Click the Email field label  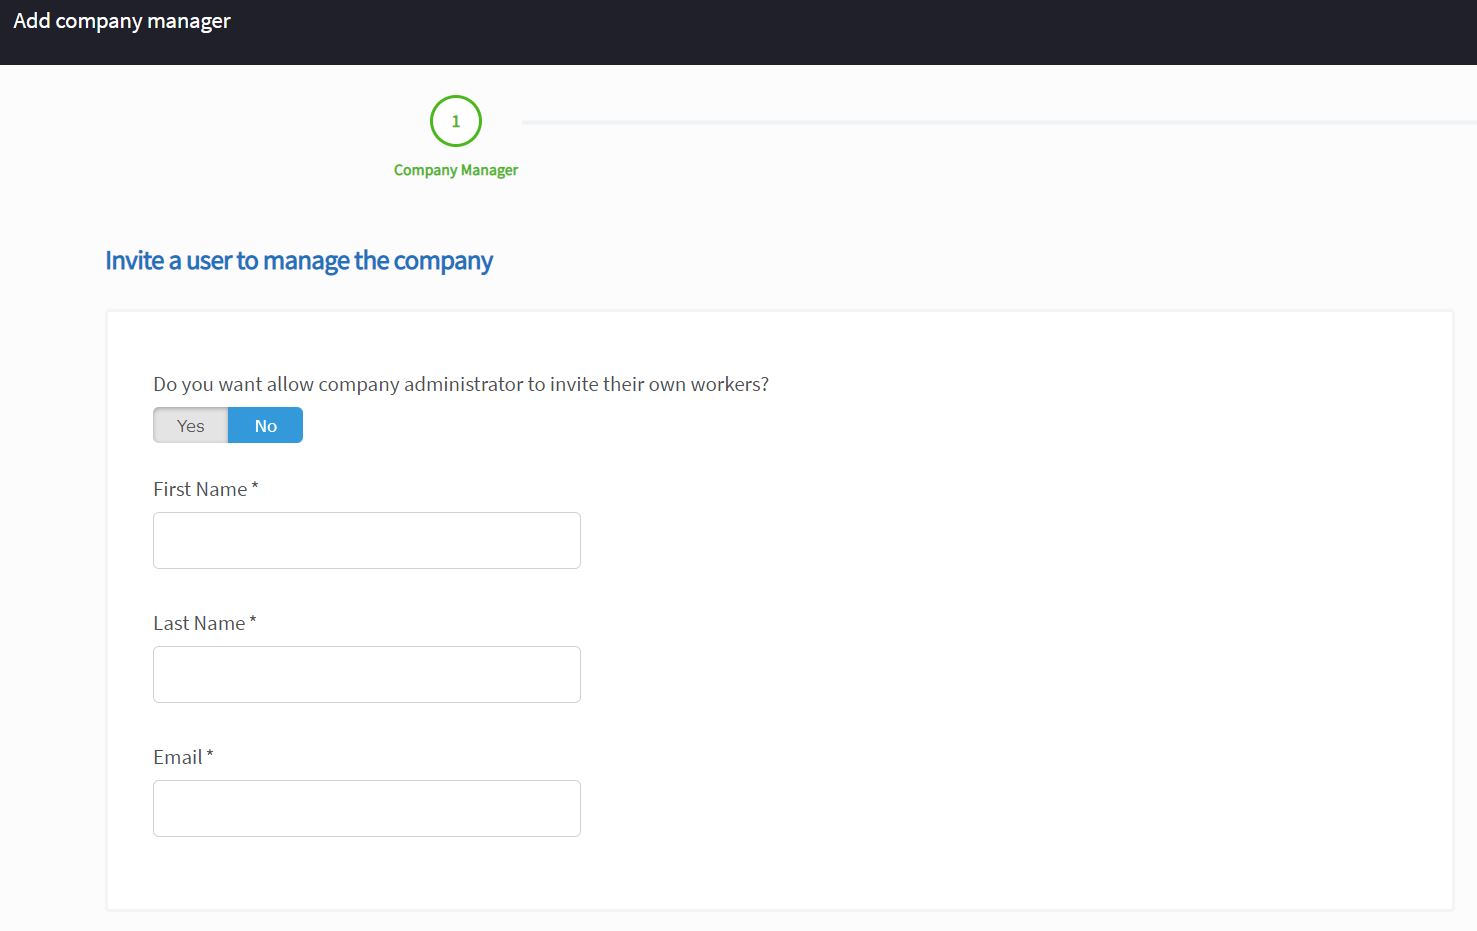[x=177, y=757]
